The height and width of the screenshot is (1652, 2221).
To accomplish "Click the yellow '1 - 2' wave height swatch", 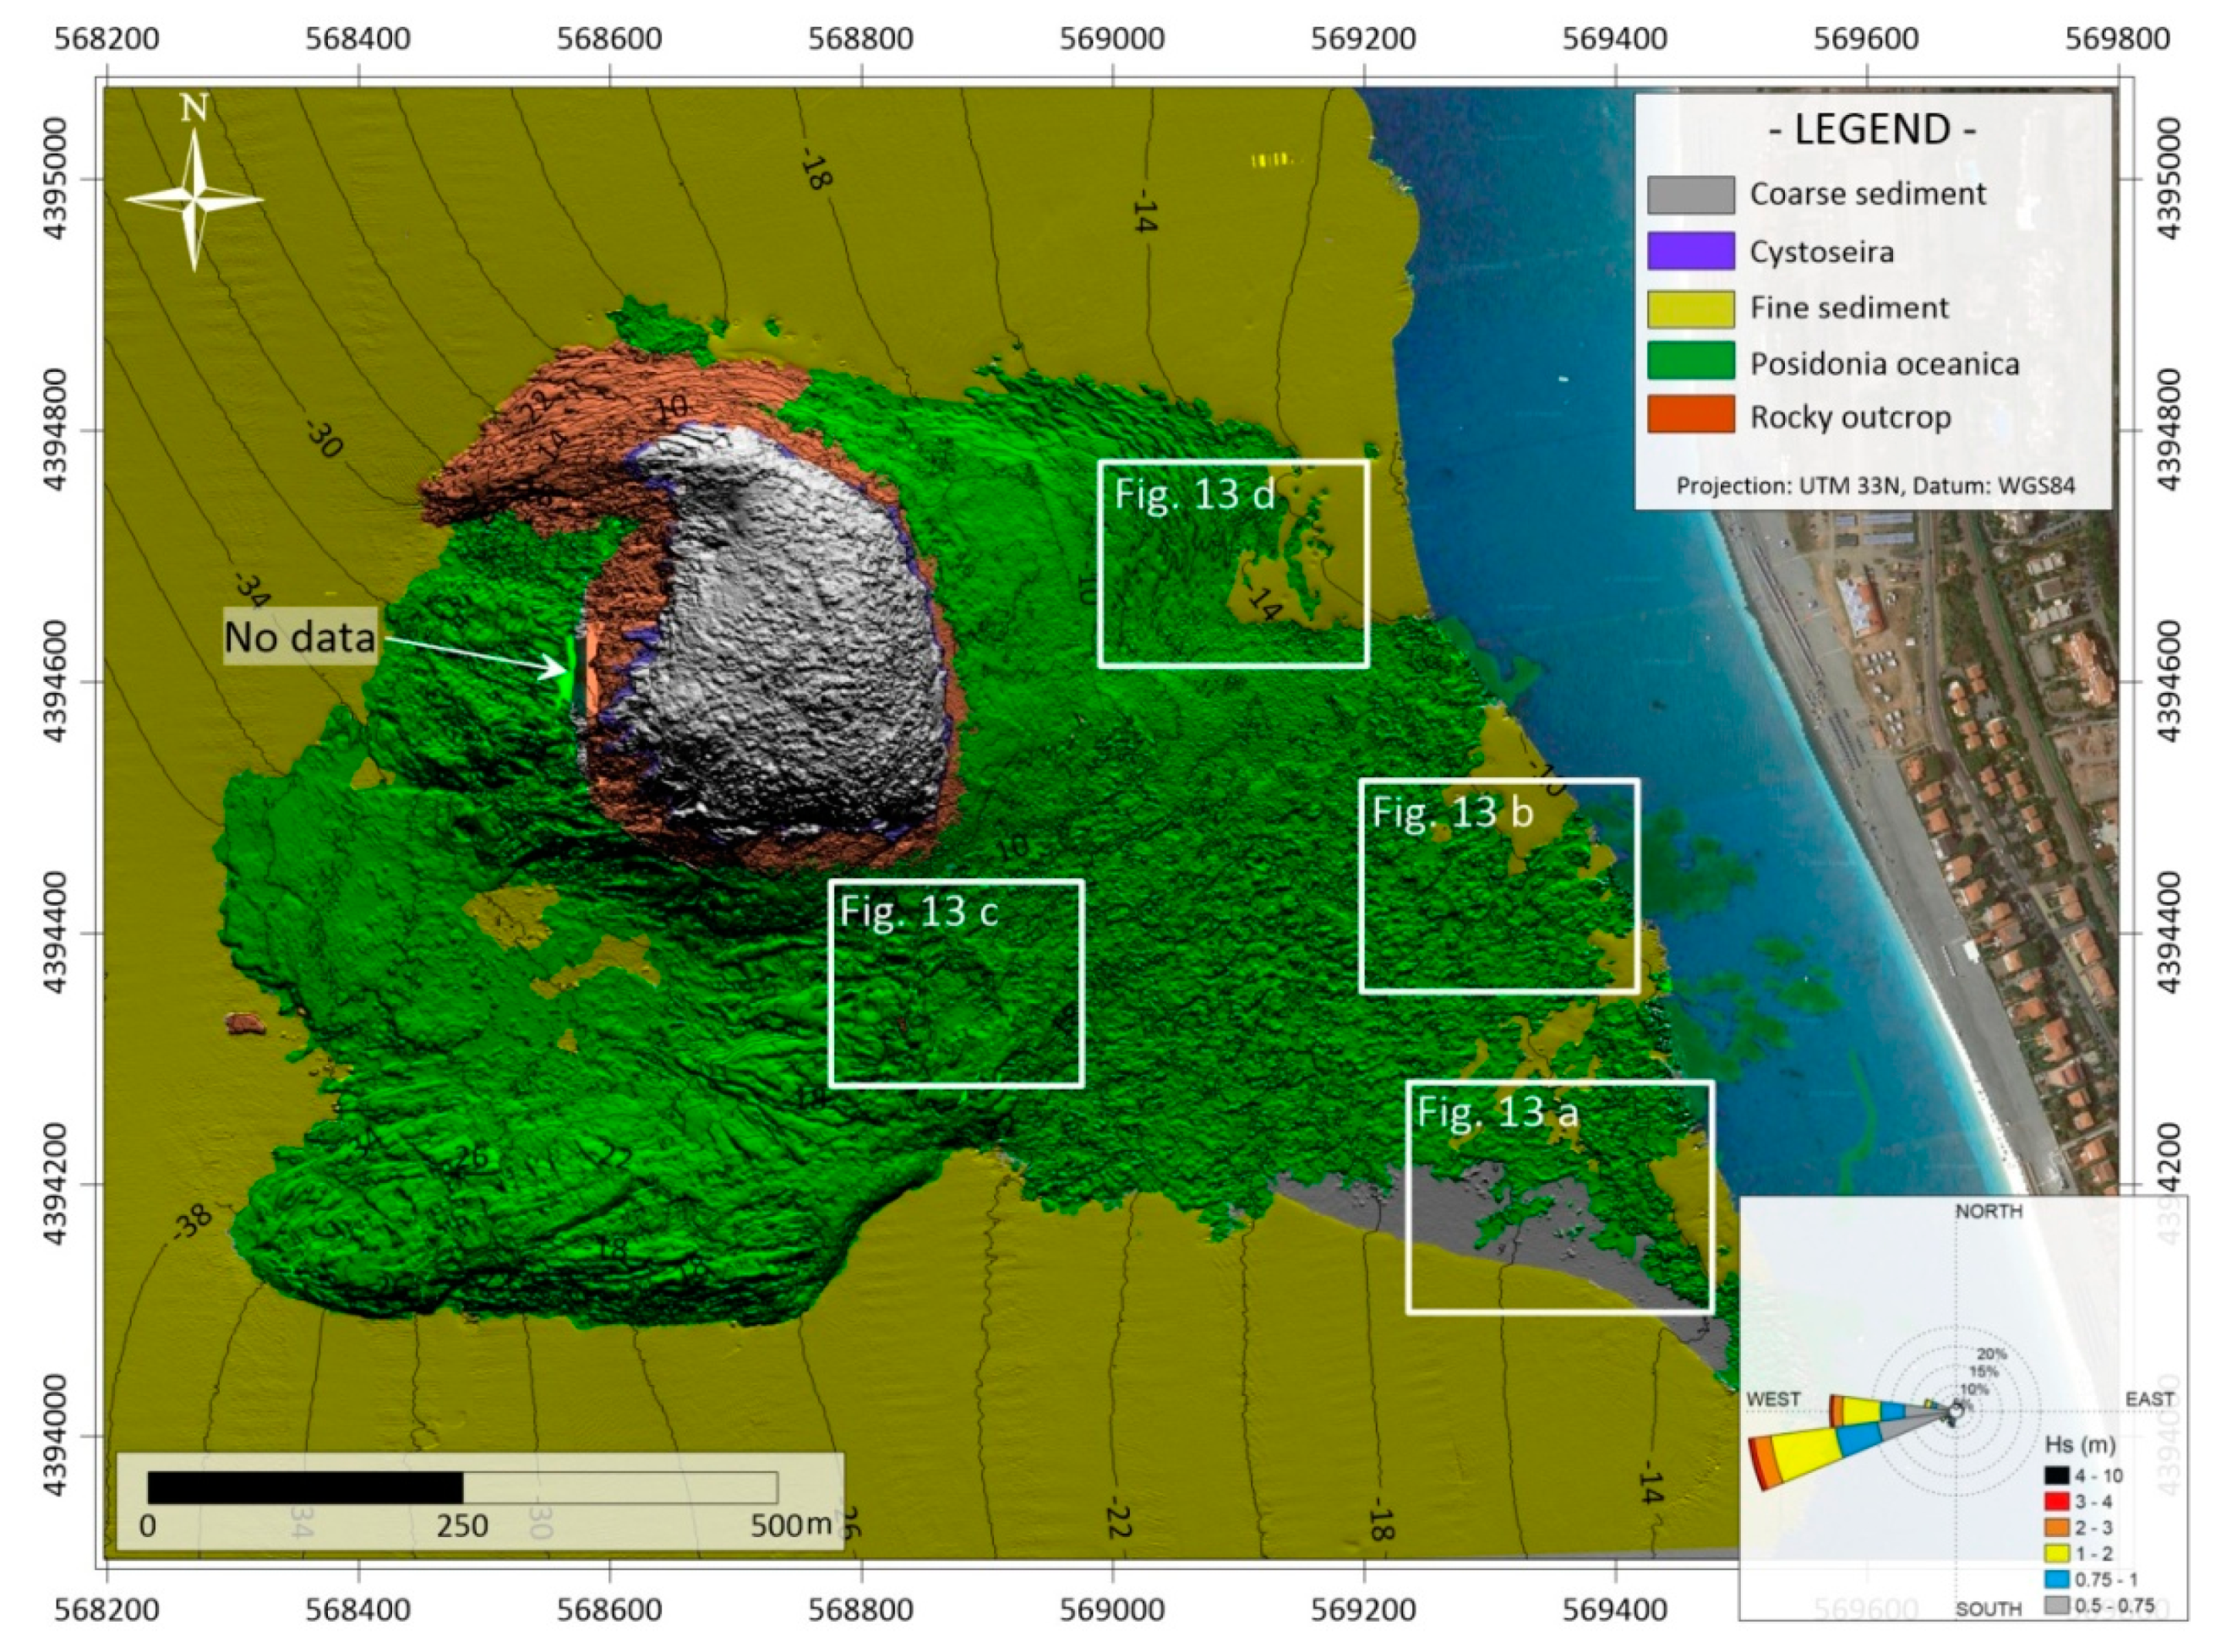I will (2056, 1553).
